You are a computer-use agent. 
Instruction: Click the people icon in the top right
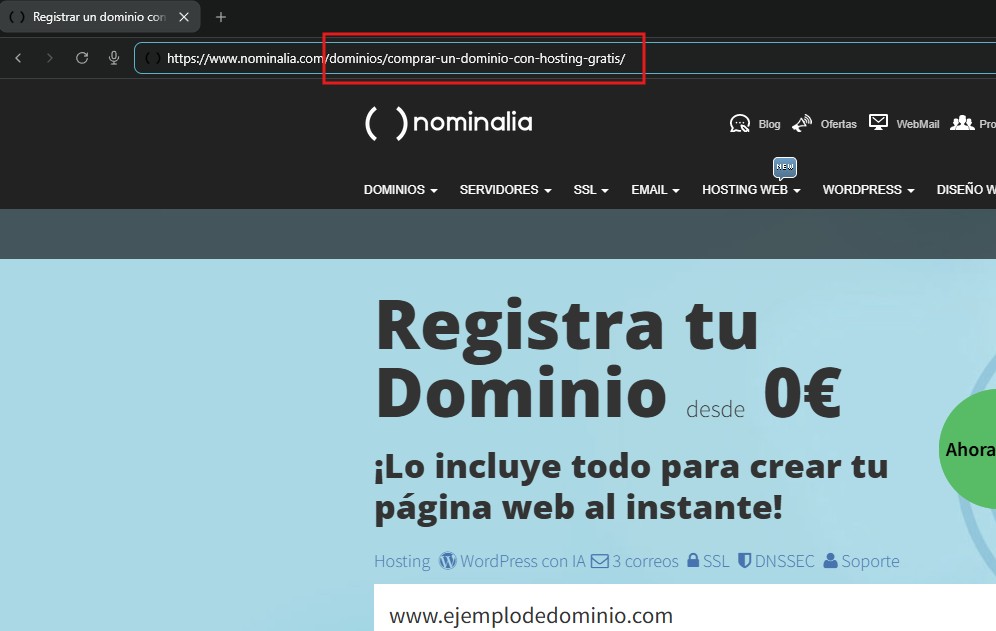[962, 122]
